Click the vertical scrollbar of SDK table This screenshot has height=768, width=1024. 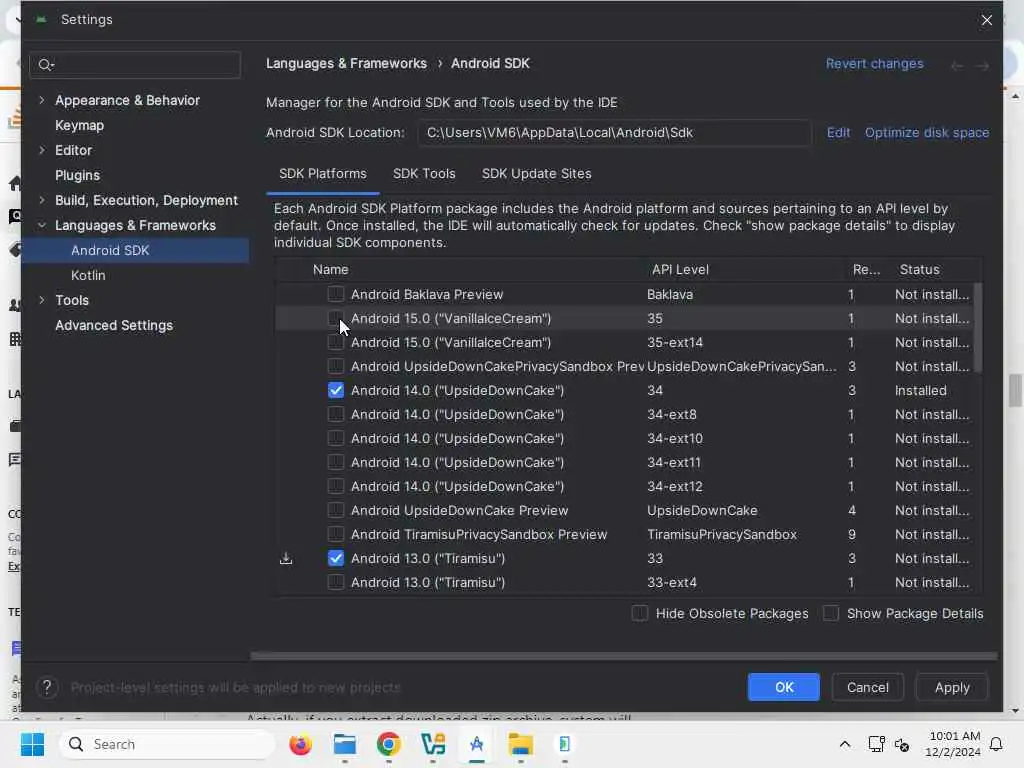(x=978, y=328)
